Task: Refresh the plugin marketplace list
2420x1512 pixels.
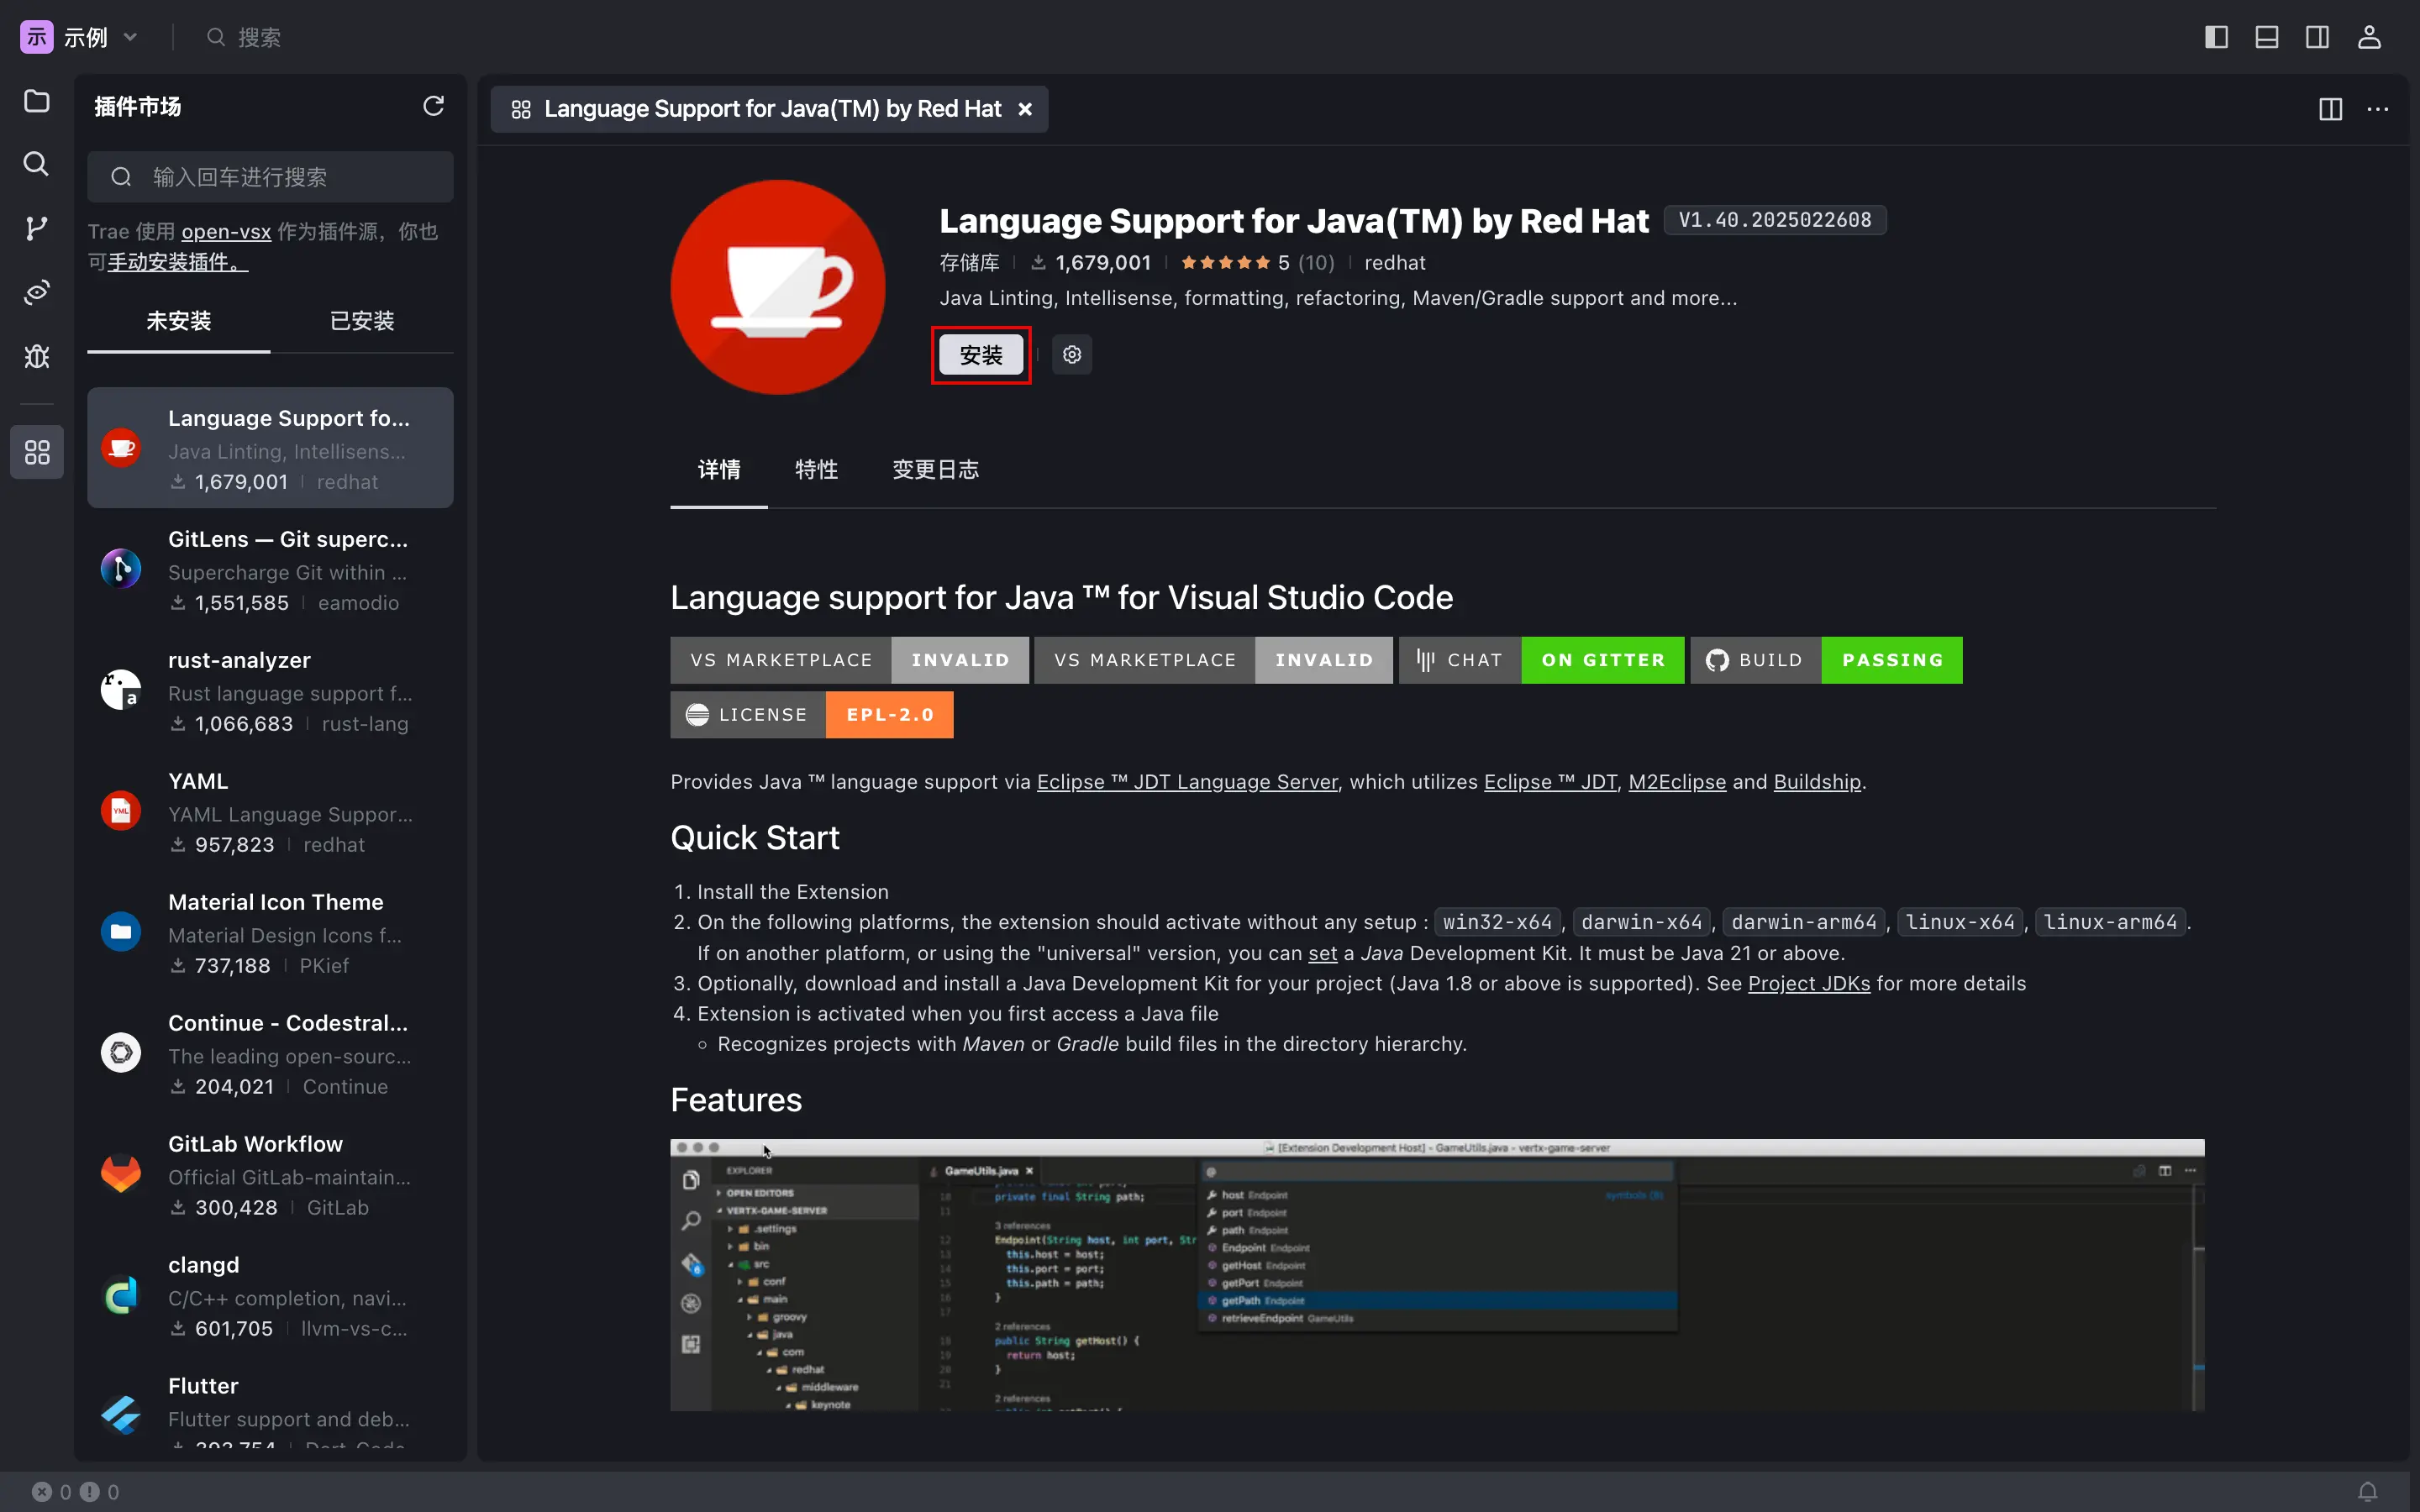Action: (x=433, y=106)
